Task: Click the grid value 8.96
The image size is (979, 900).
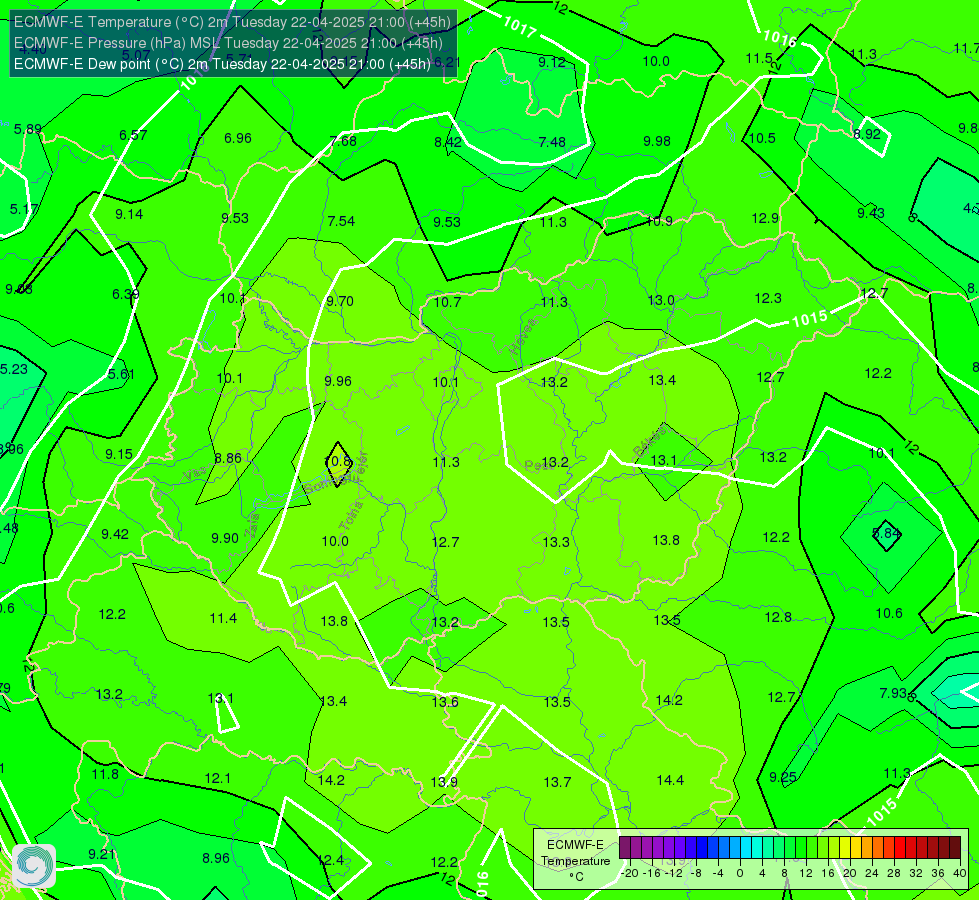Action: coord(216,858)
